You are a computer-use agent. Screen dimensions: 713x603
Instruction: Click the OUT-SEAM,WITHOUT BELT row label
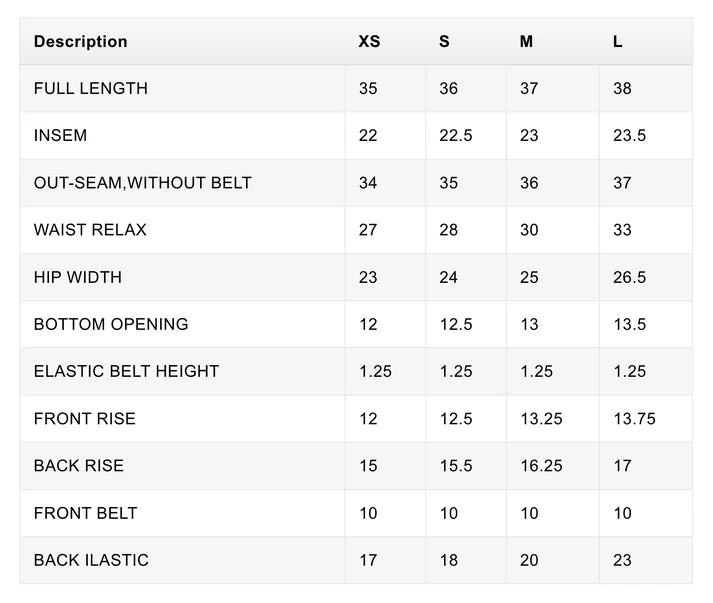click(x=143, y=183)
